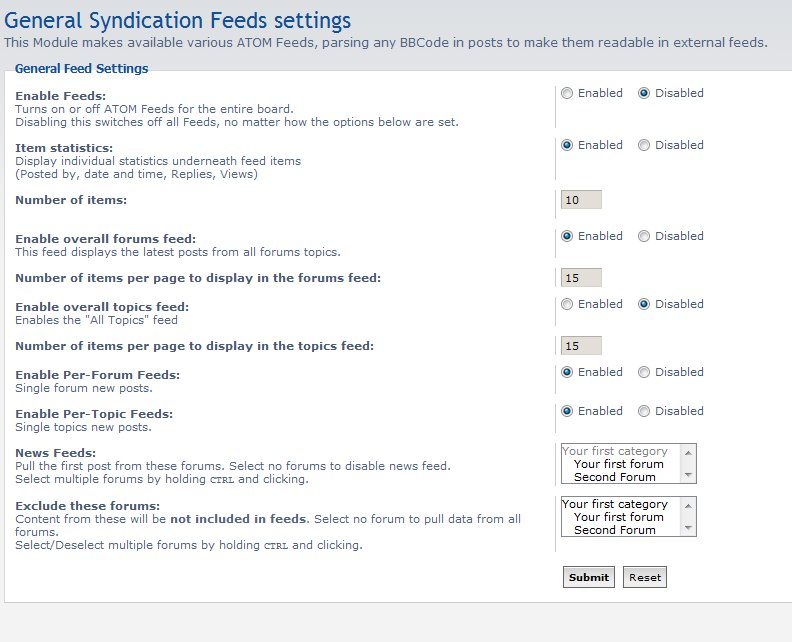Focus the forums feed items-per-page field

click(581, 277)
